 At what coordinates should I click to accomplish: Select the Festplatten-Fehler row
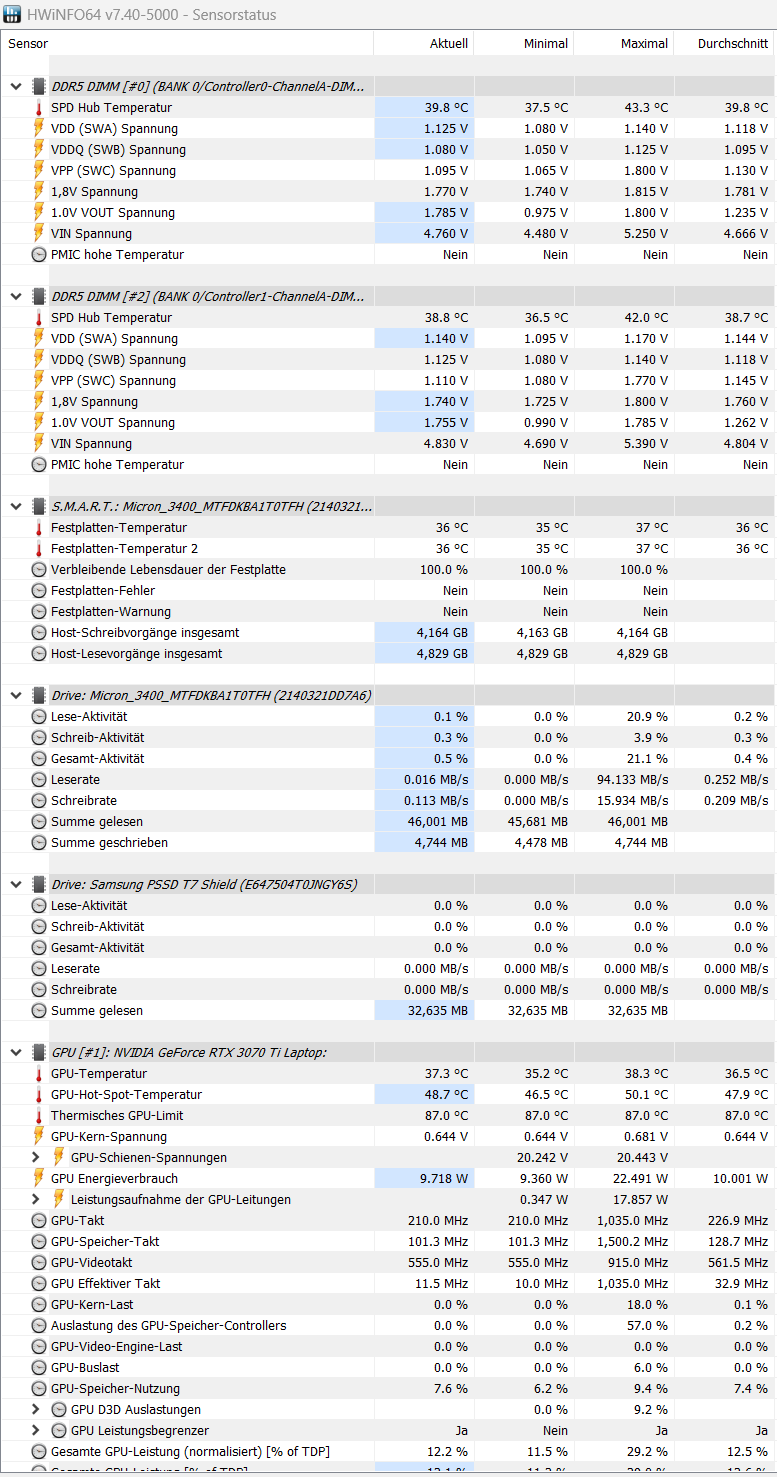pos(388,591)
